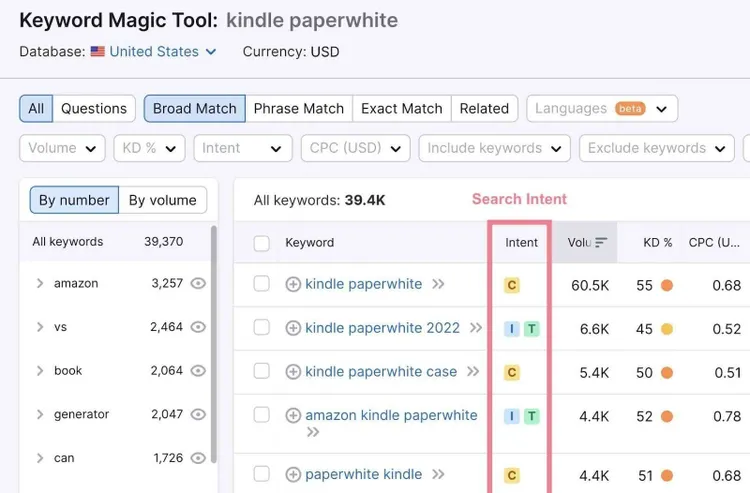Image resolution: width=750 pixels, height=493 pixels.
Task: Check the 'paperwhite kindle' row checkbox
Action: (x=262, y=474)
